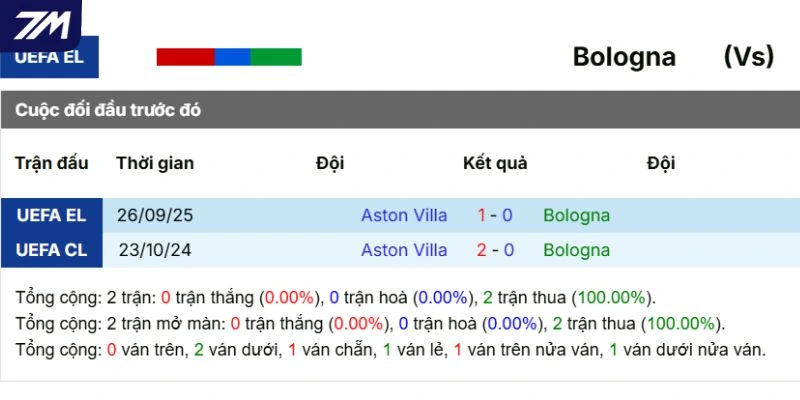Click the 7M logo

tap(40, 20)
